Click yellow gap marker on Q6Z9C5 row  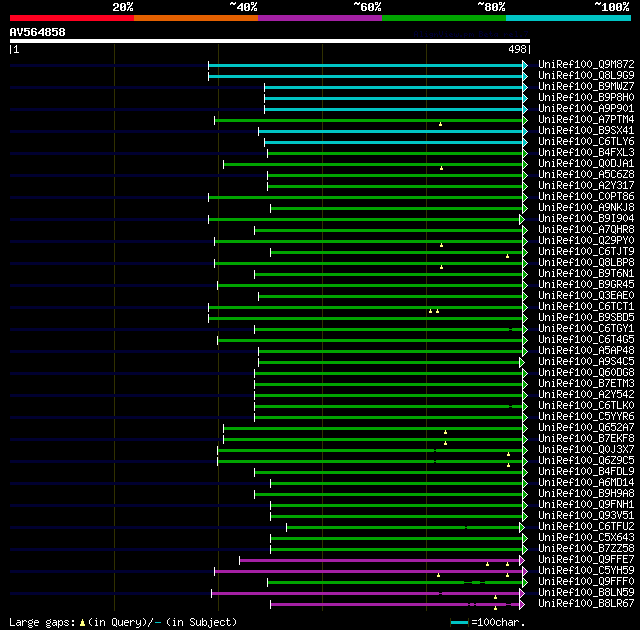(x=508, y=465)
